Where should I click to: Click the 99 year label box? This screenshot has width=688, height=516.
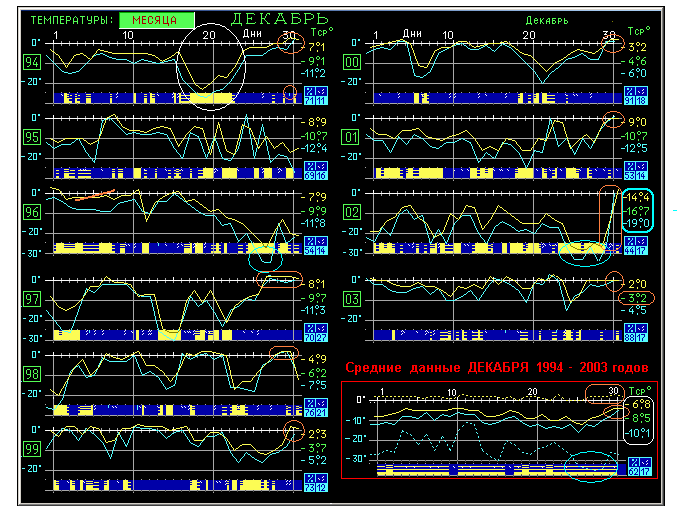pos(33,449)
